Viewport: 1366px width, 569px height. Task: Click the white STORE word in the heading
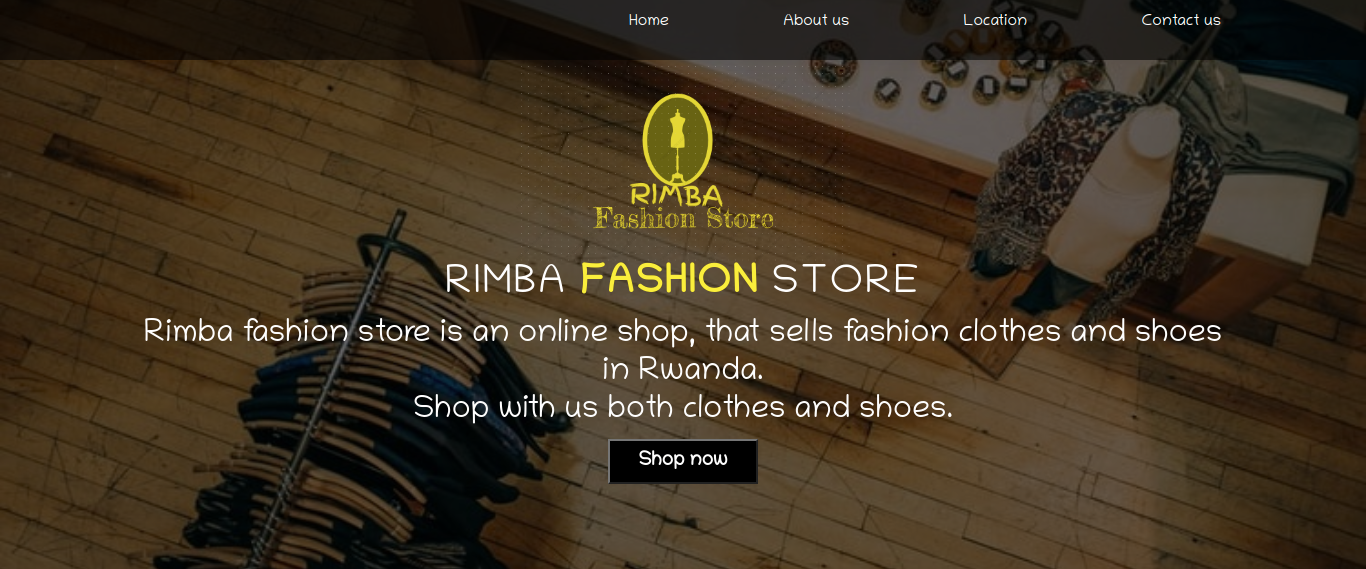(x=845, y=278)
